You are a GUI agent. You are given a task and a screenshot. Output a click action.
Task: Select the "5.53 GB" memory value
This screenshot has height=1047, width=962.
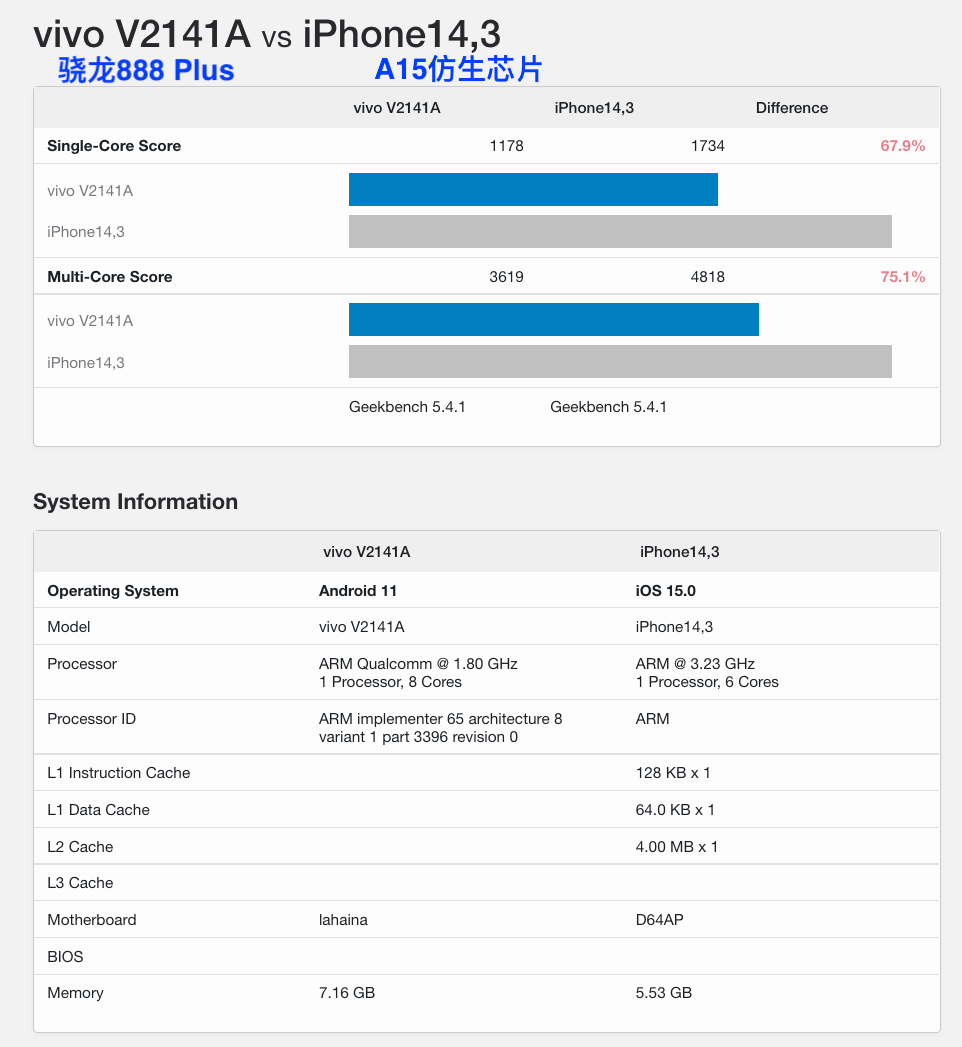tap(664, 993)
